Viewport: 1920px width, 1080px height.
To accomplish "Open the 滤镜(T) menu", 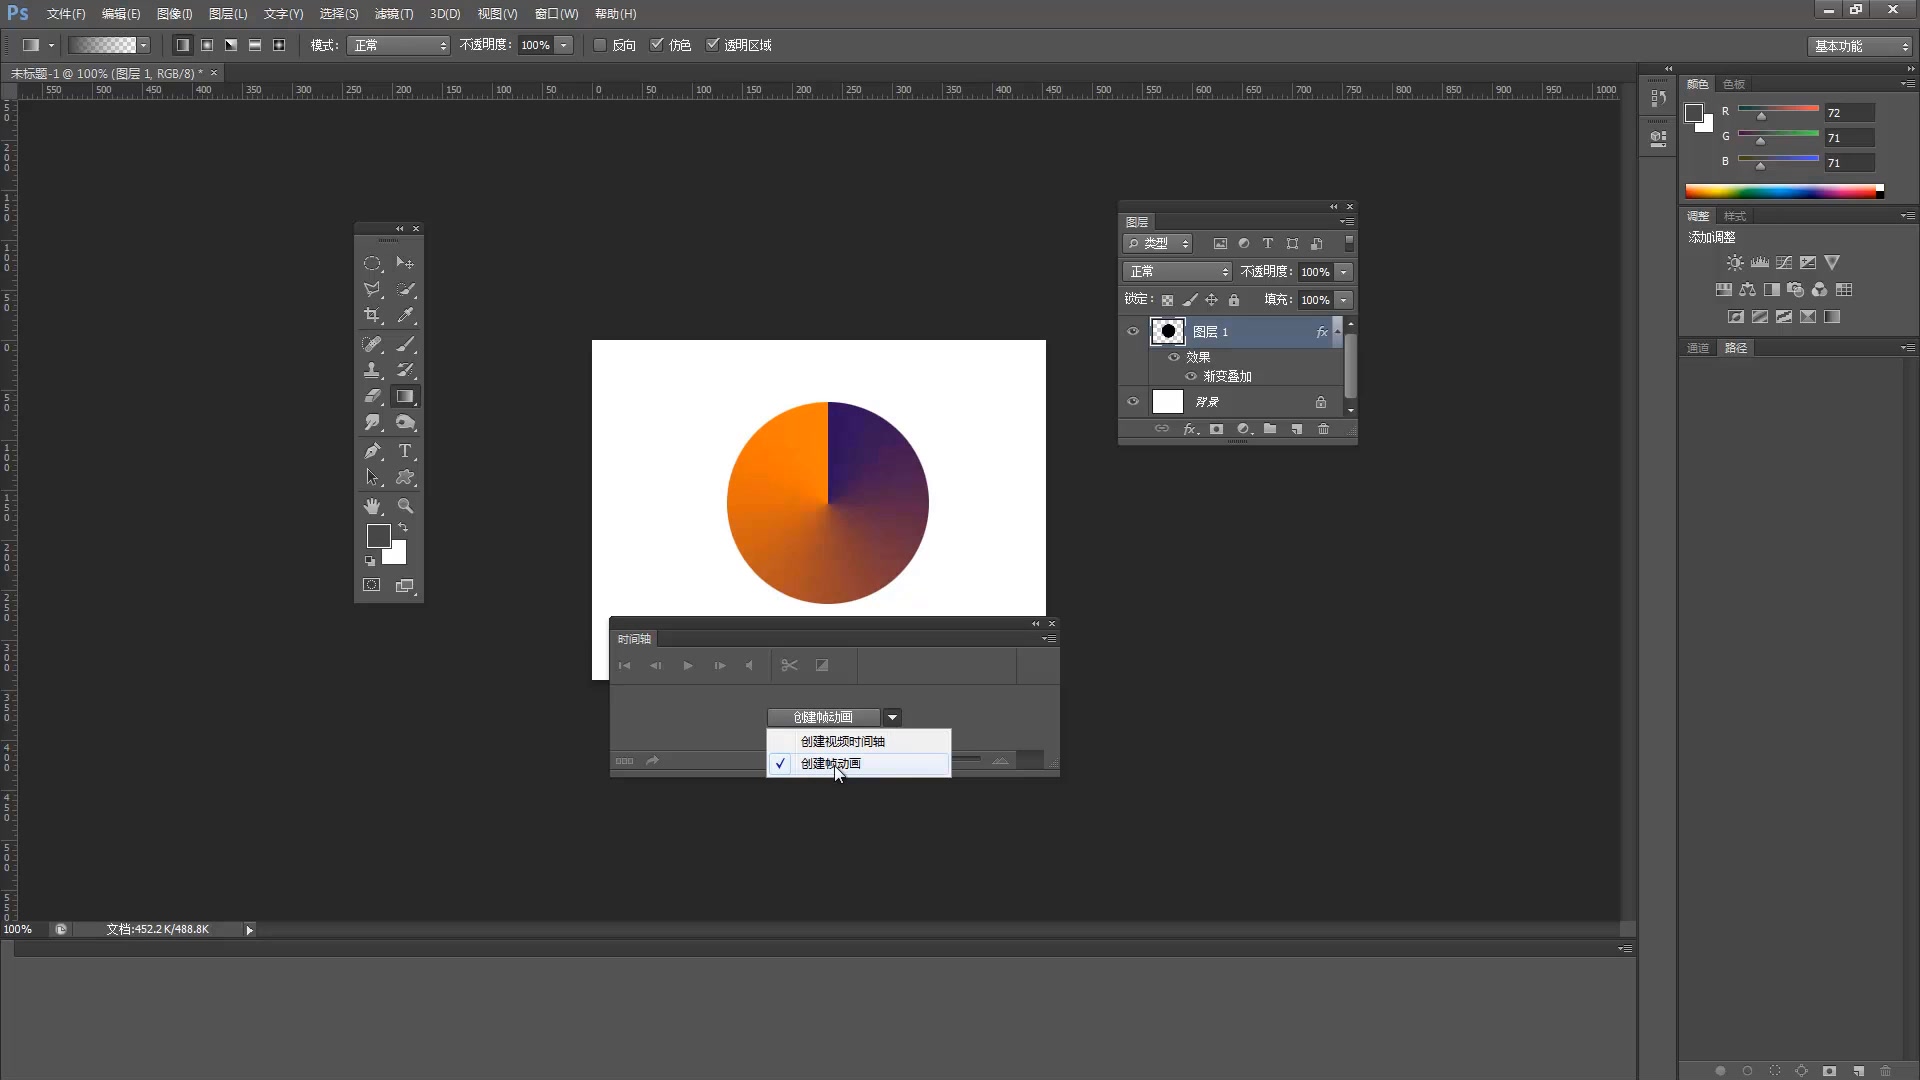I will click(393, 14).
